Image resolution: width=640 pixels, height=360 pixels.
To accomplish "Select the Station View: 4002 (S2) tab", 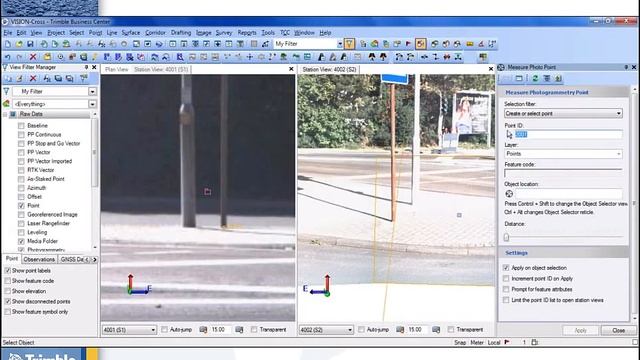I will point(329,69).
